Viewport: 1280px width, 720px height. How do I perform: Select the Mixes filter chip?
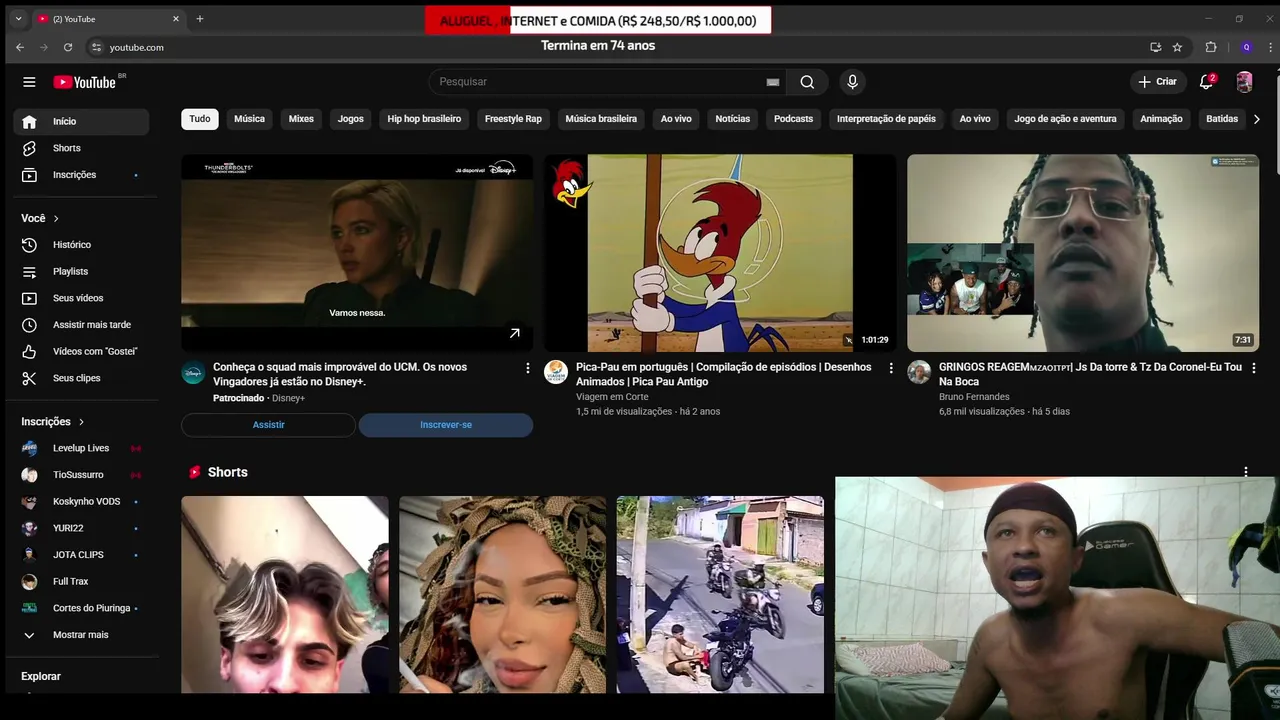click(x=301, y=119)
